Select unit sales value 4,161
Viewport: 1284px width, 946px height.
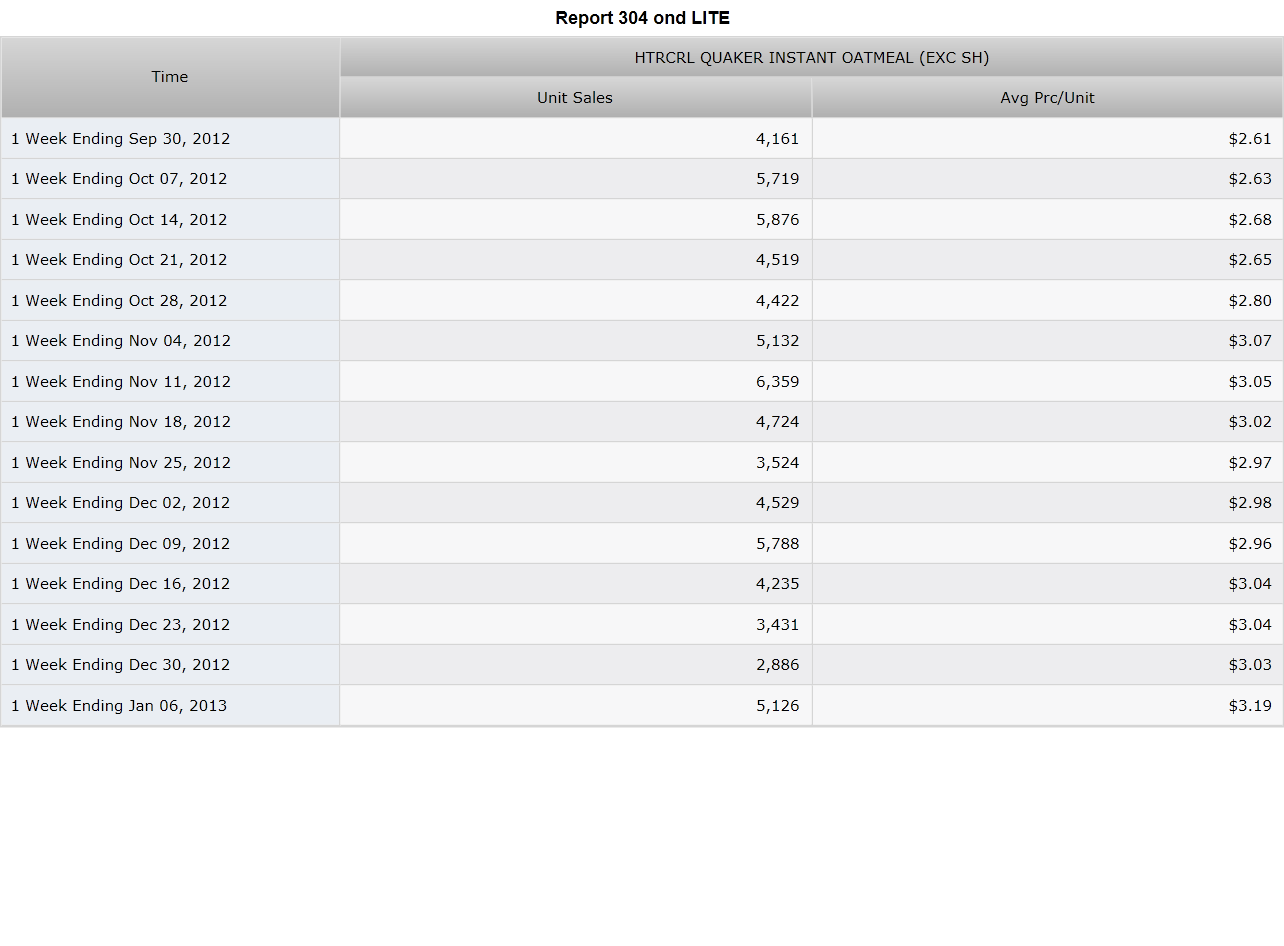click(777, 139)
